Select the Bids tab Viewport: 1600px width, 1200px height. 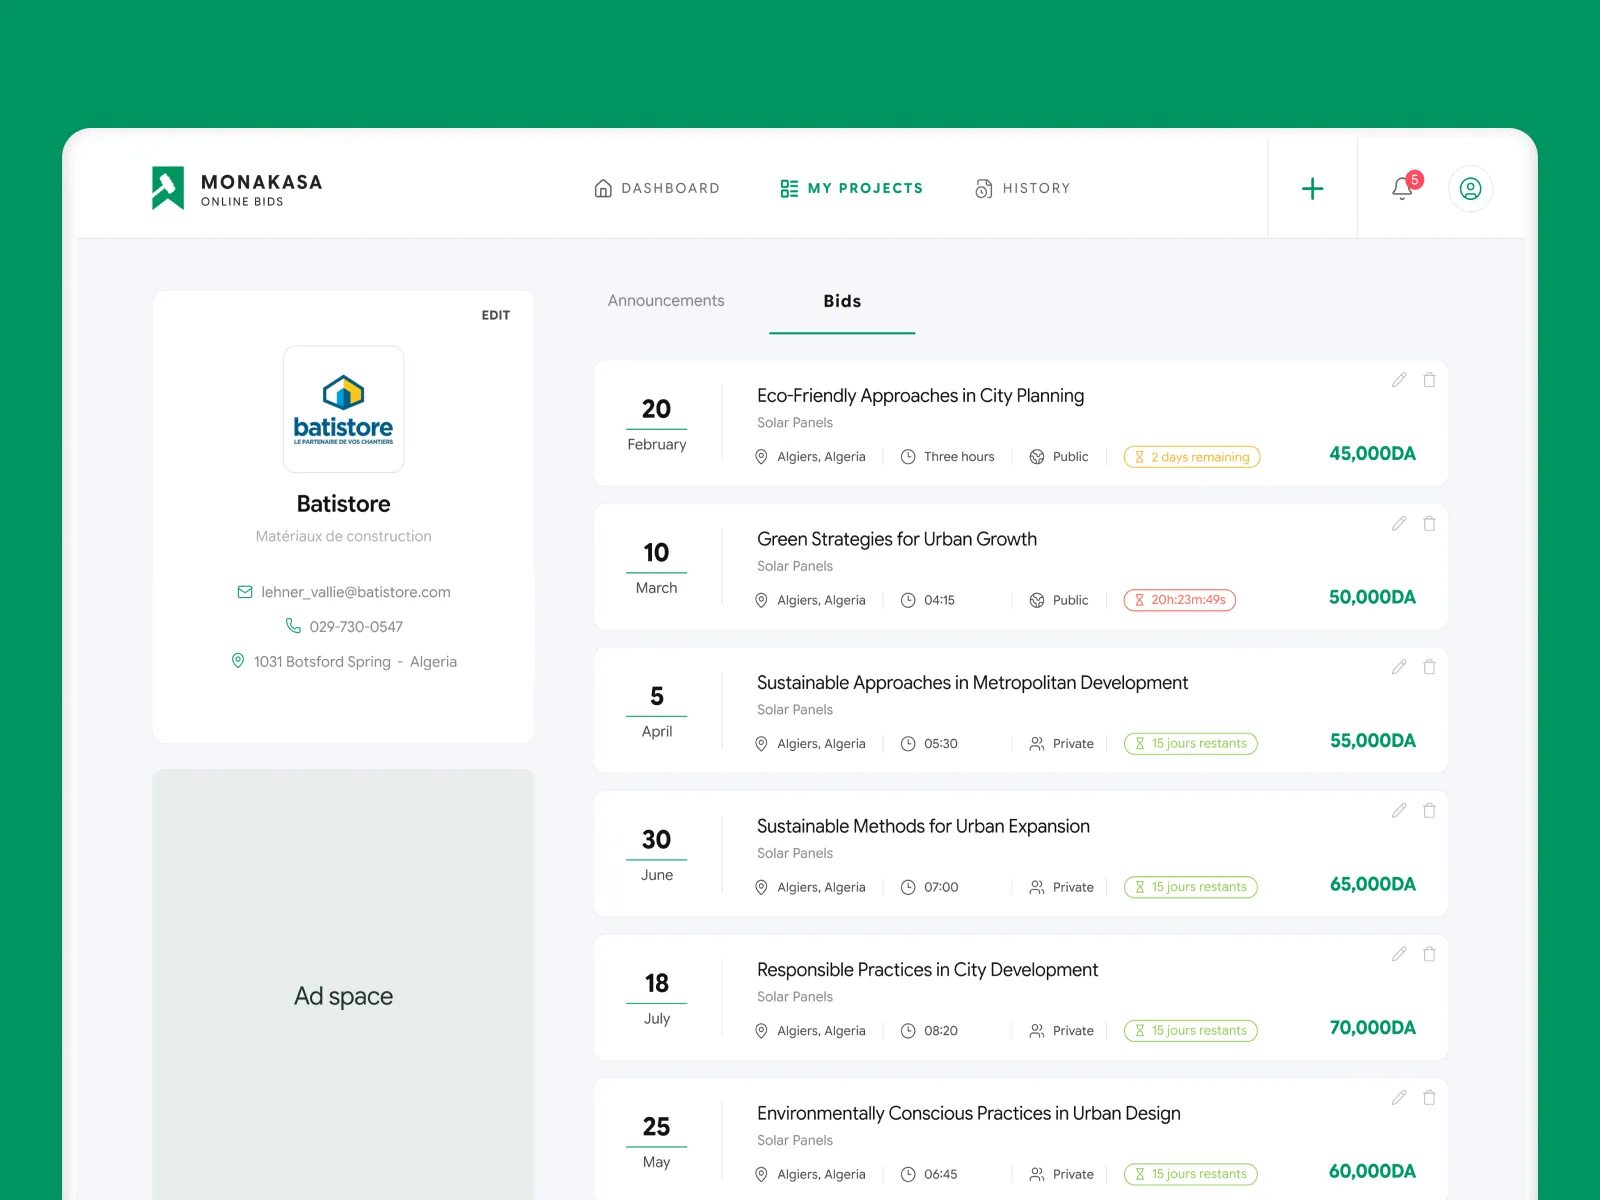842,301
